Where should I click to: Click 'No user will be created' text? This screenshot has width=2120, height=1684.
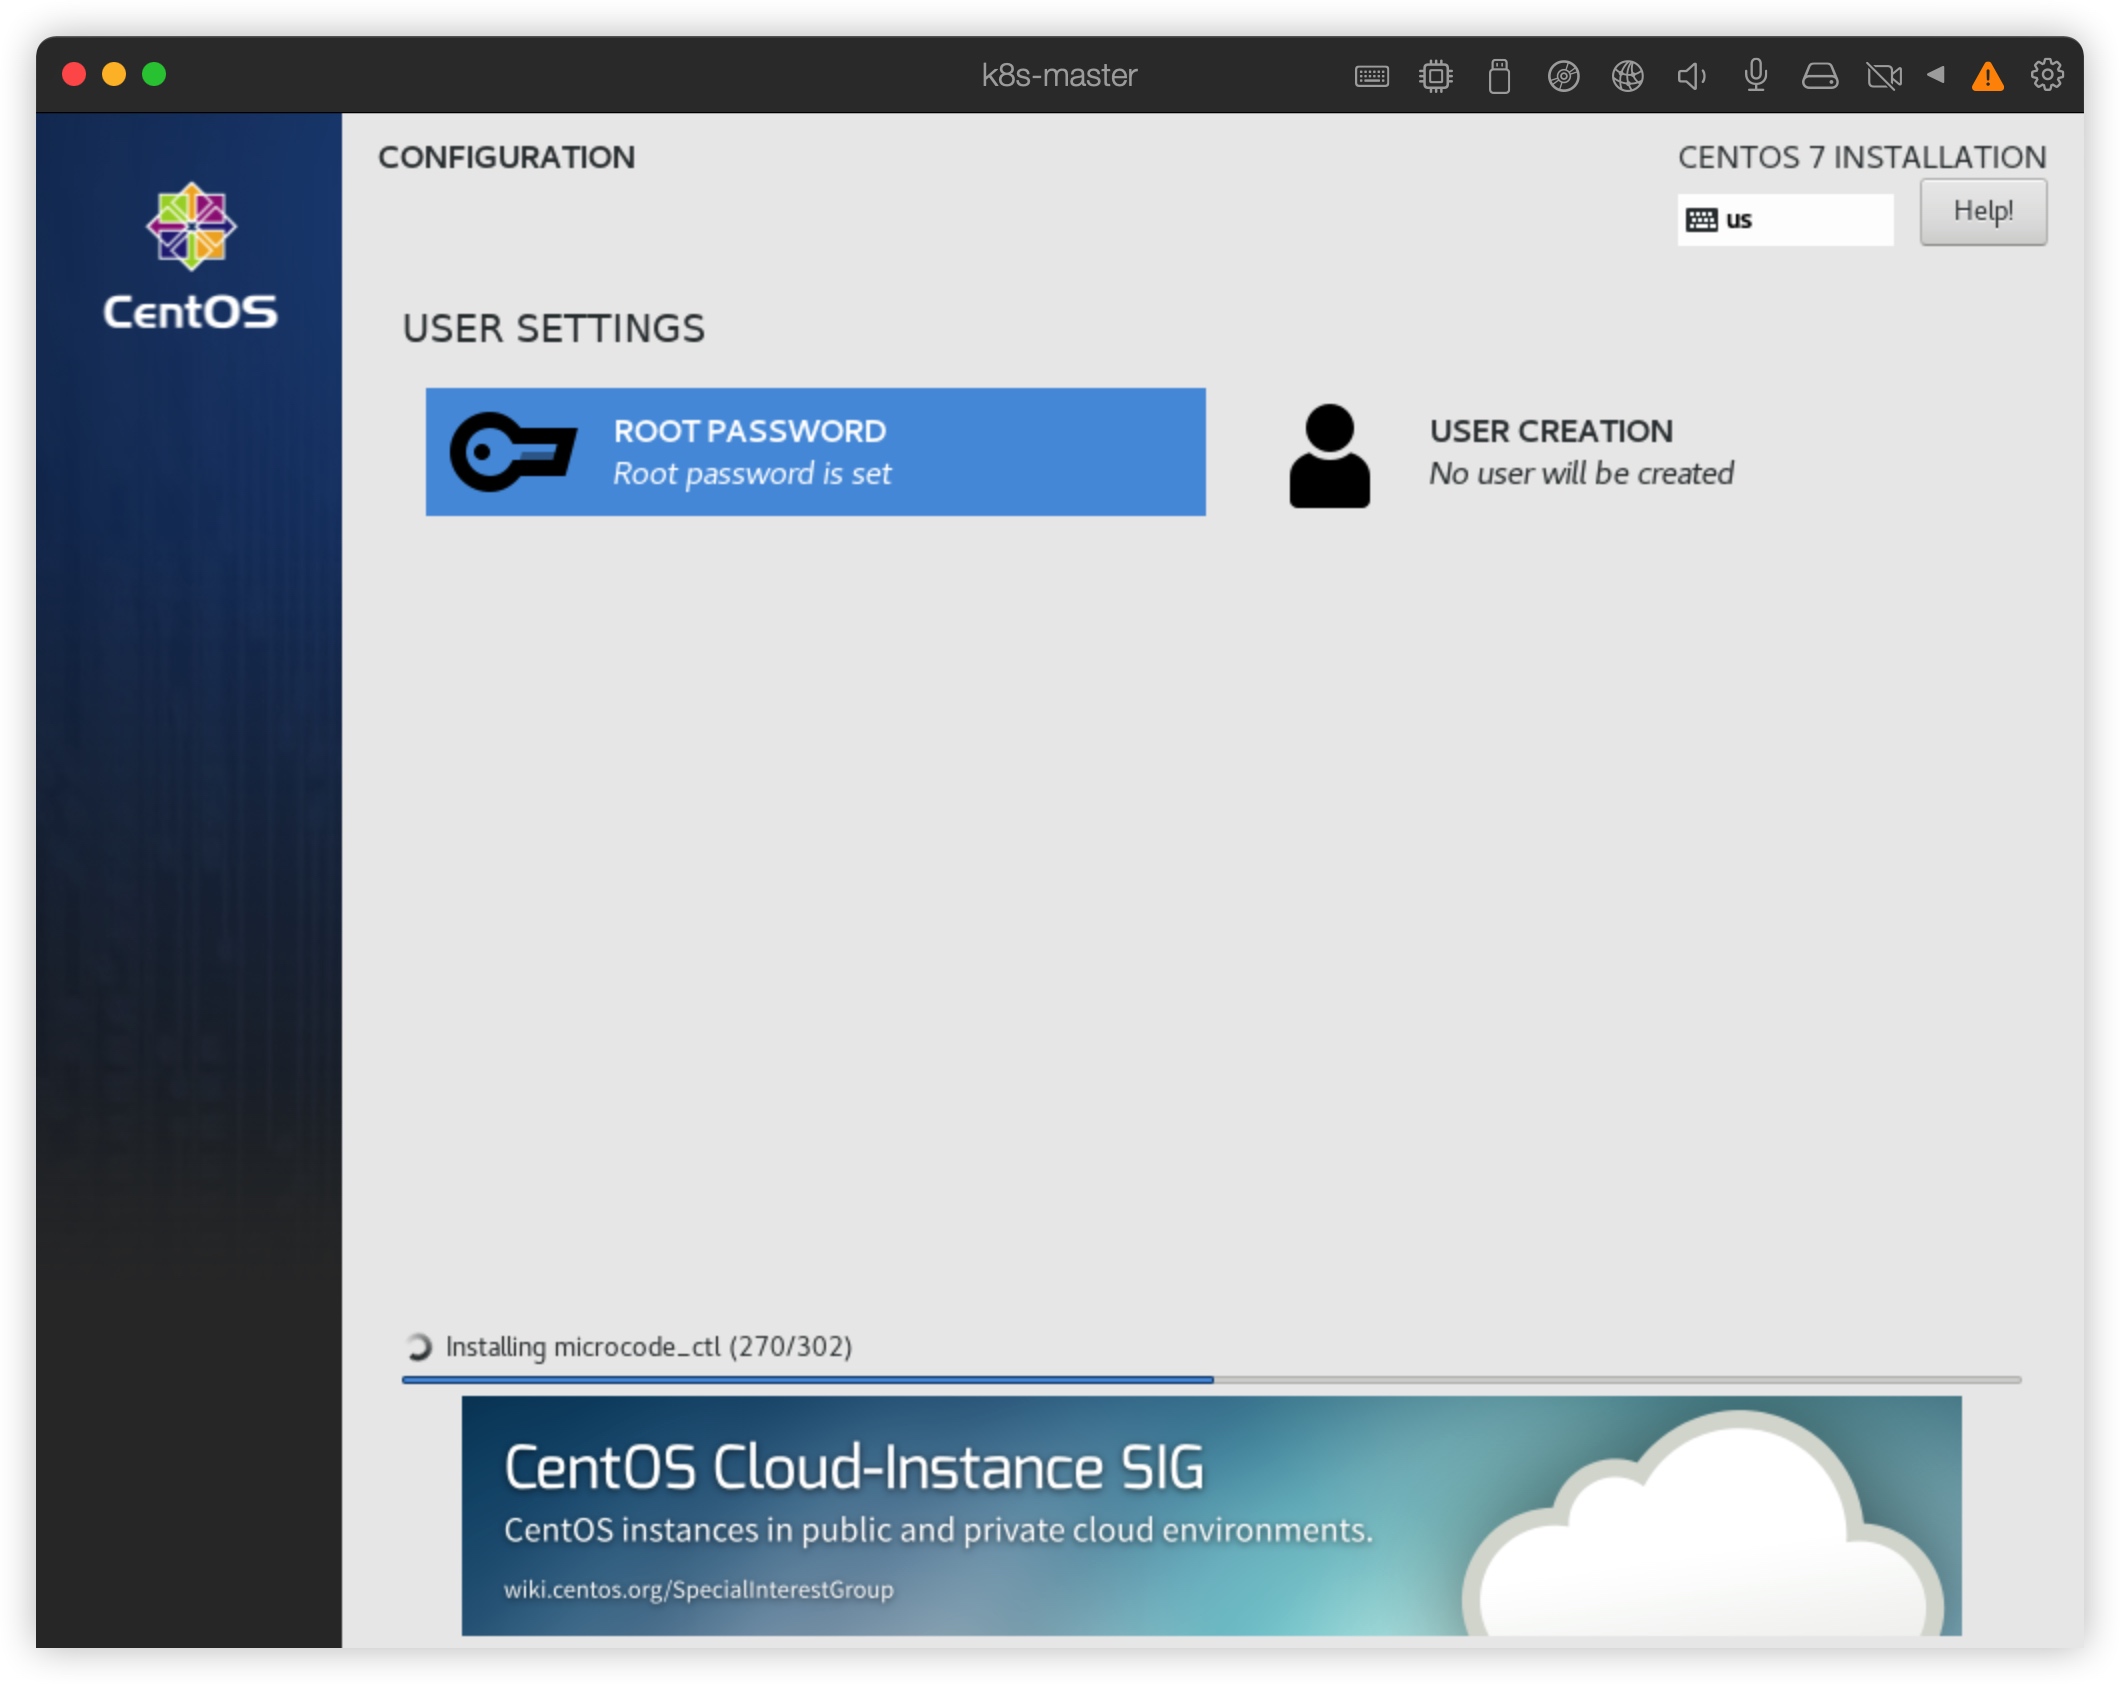click(1581, 473)
